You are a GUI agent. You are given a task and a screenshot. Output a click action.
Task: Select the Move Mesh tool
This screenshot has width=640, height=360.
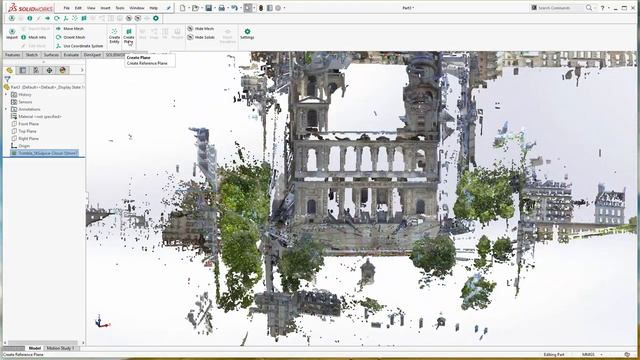[70, 29]
